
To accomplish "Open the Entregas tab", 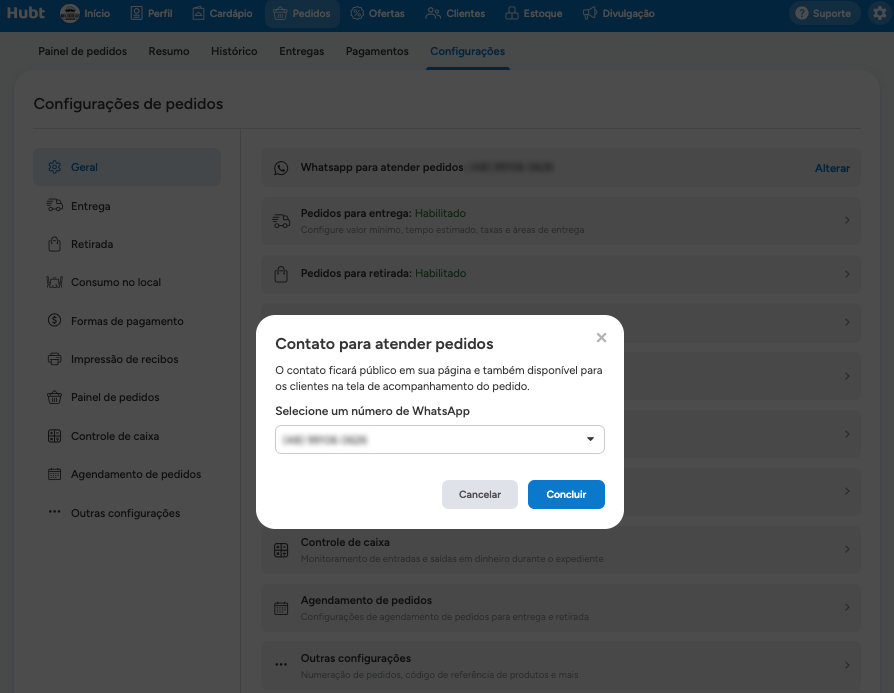I will point(302,51).
